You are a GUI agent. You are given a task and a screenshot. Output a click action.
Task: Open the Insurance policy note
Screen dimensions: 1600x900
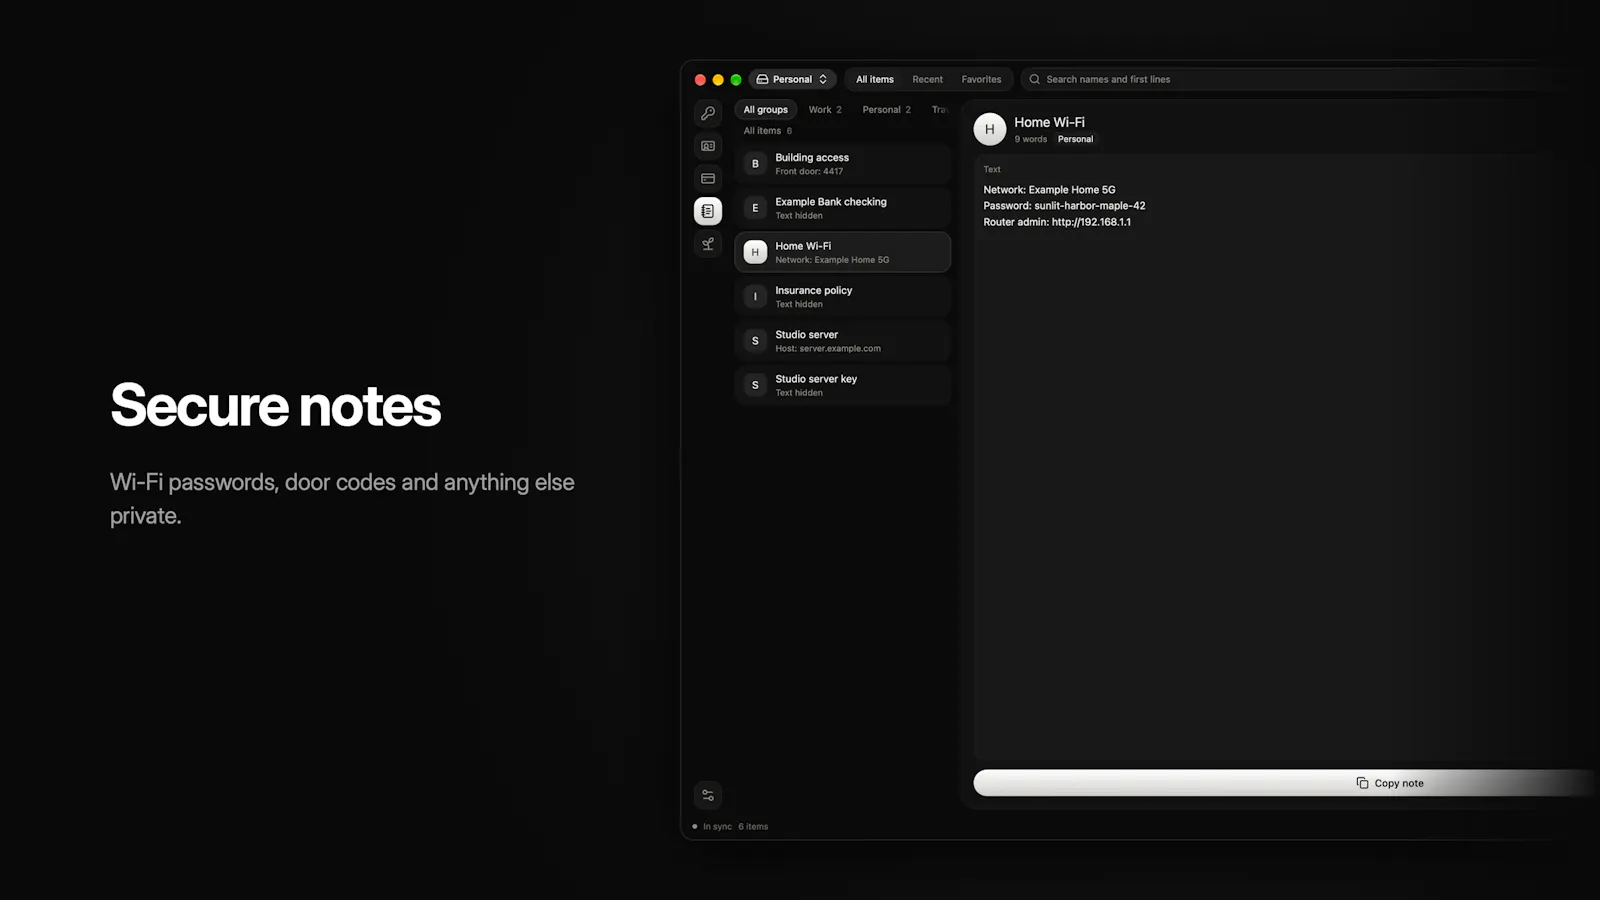(842, 297)
